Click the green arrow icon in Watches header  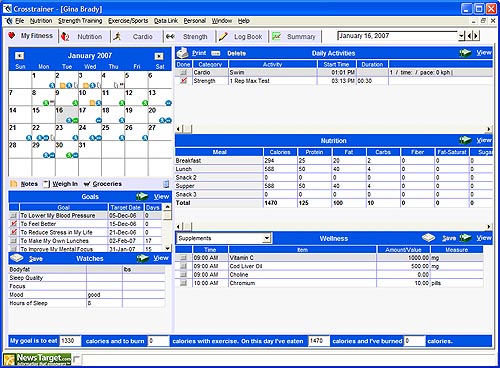click(x=142, y=258)
